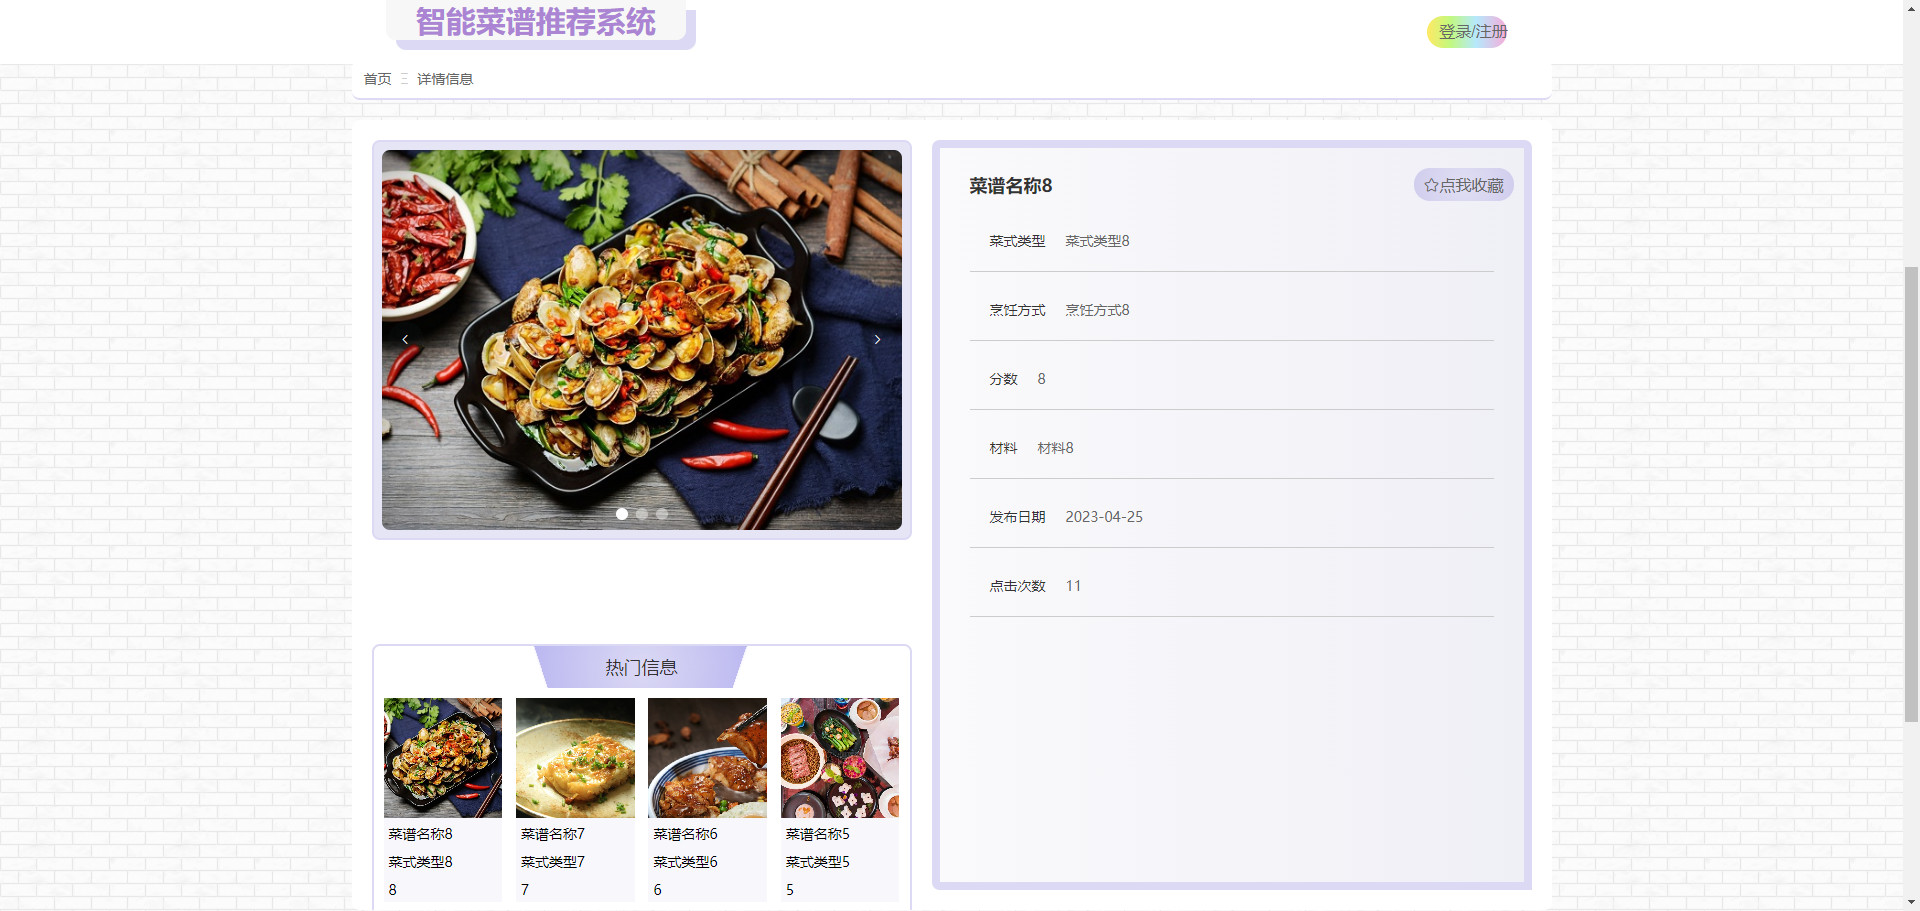Click 菜谱名称7 title in hot list

pyautogui.click(x=553, y=834)
